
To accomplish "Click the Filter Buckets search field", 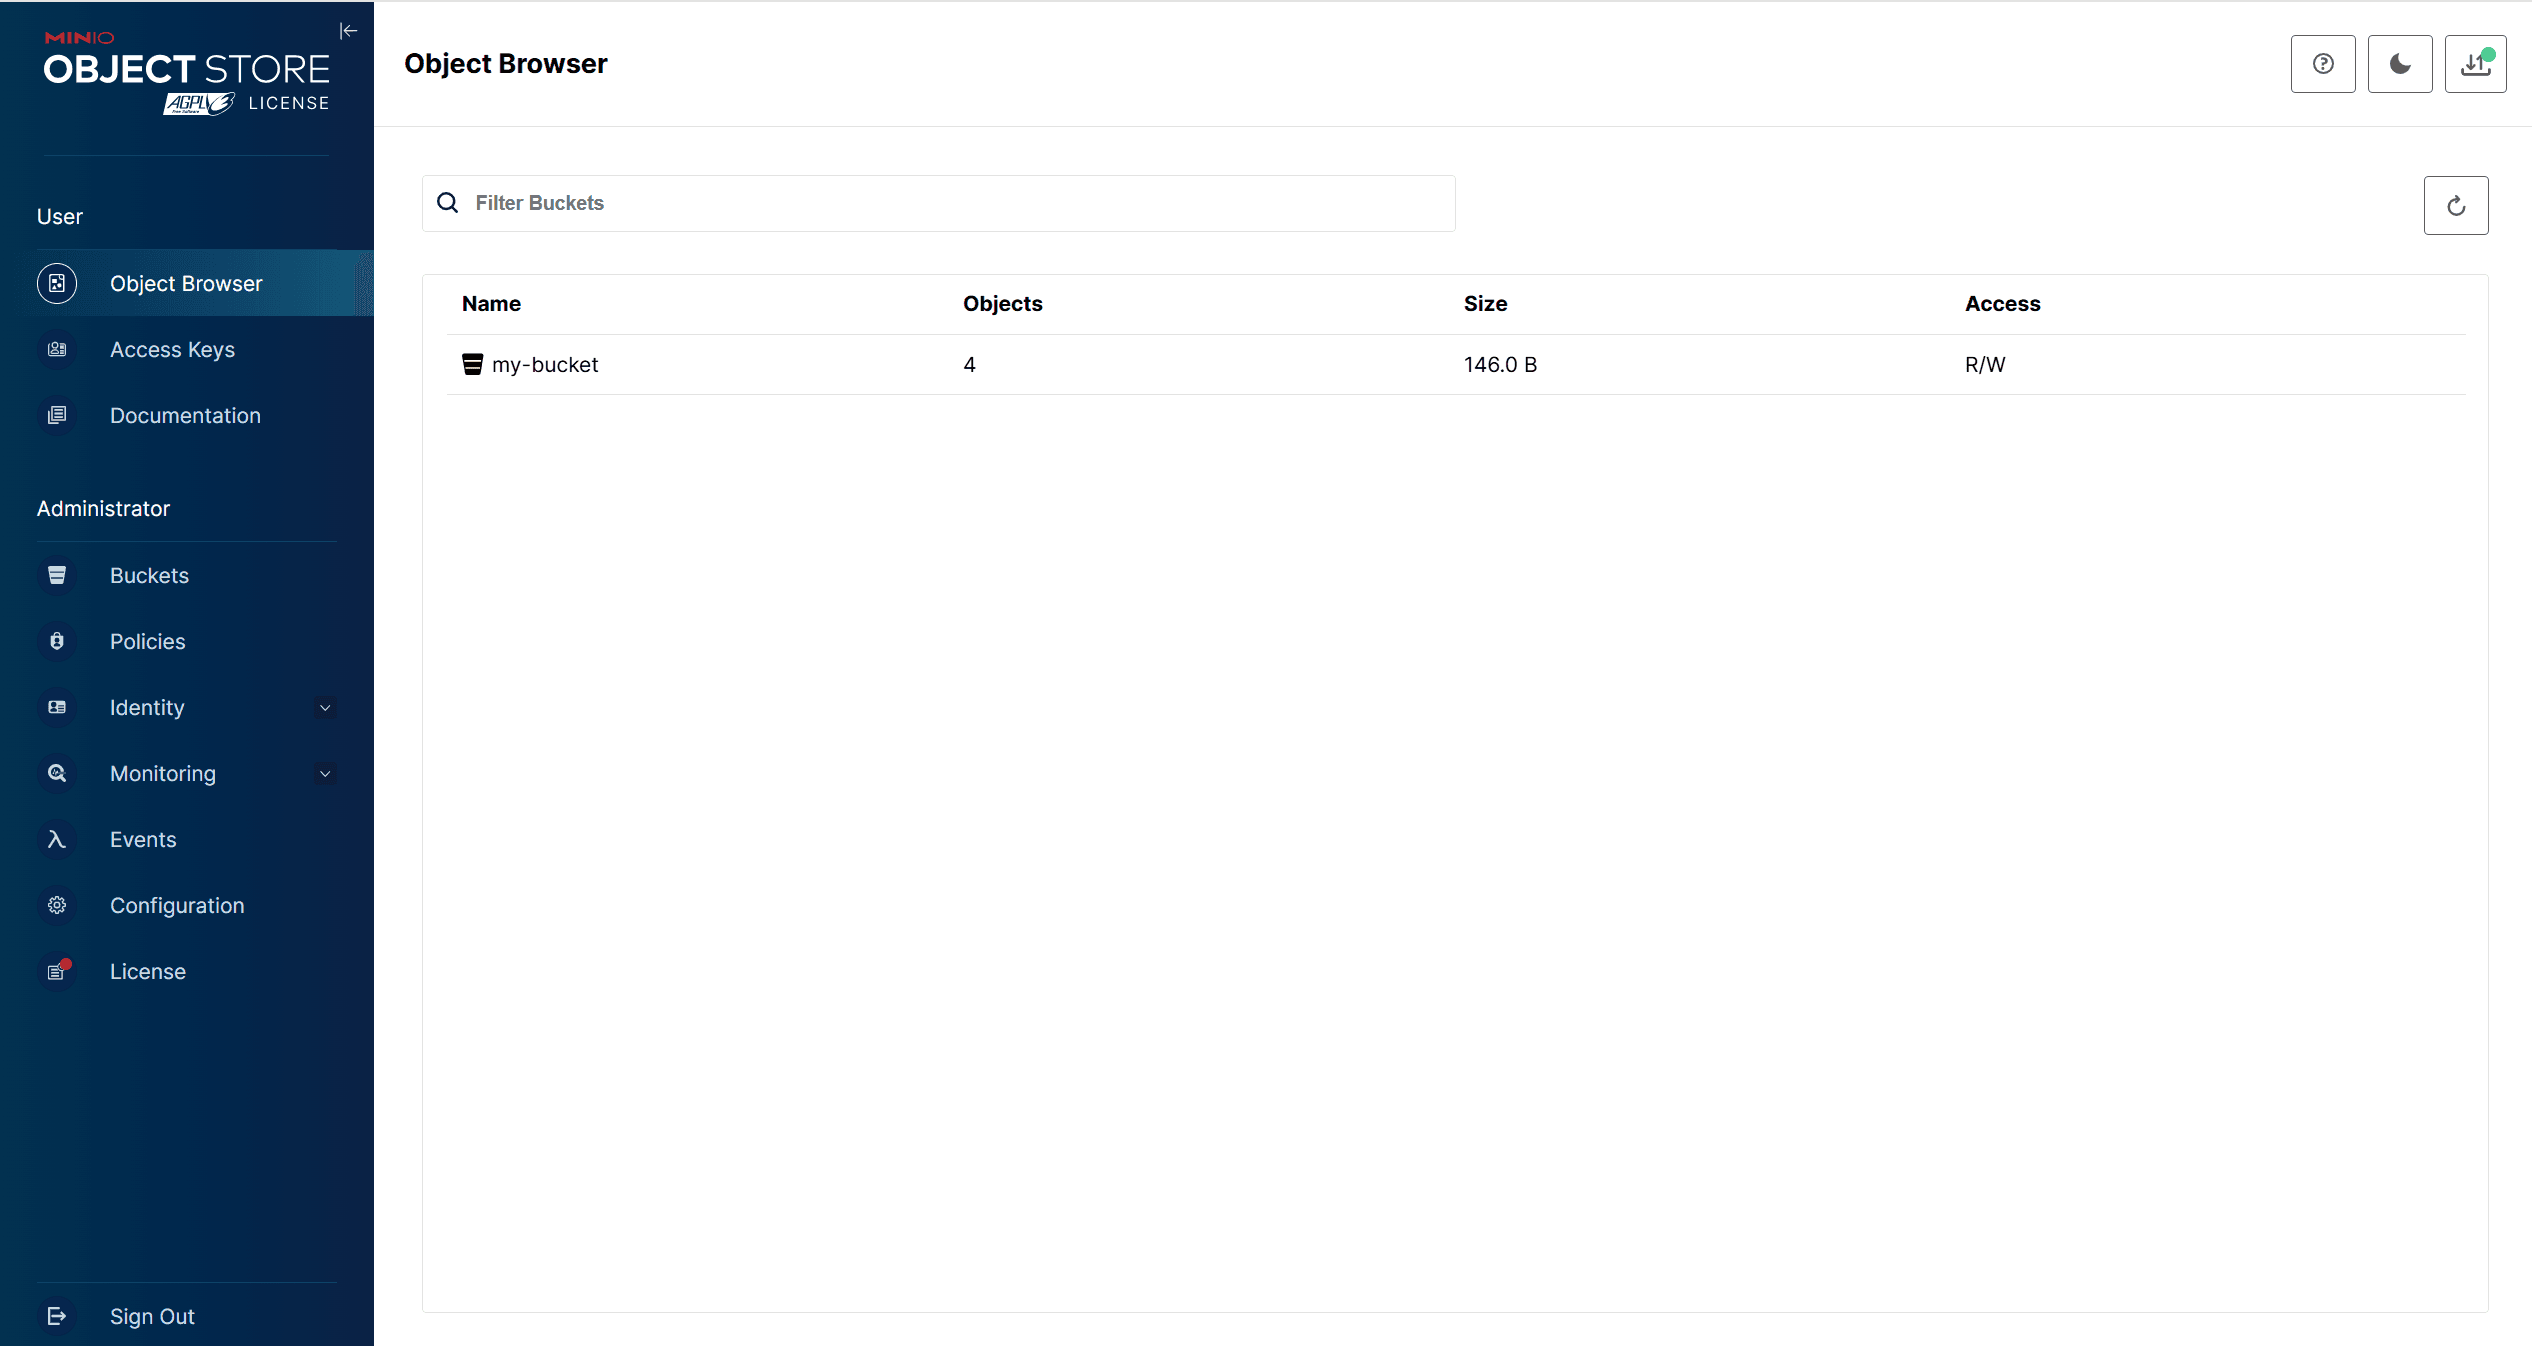I will (938, 203).
